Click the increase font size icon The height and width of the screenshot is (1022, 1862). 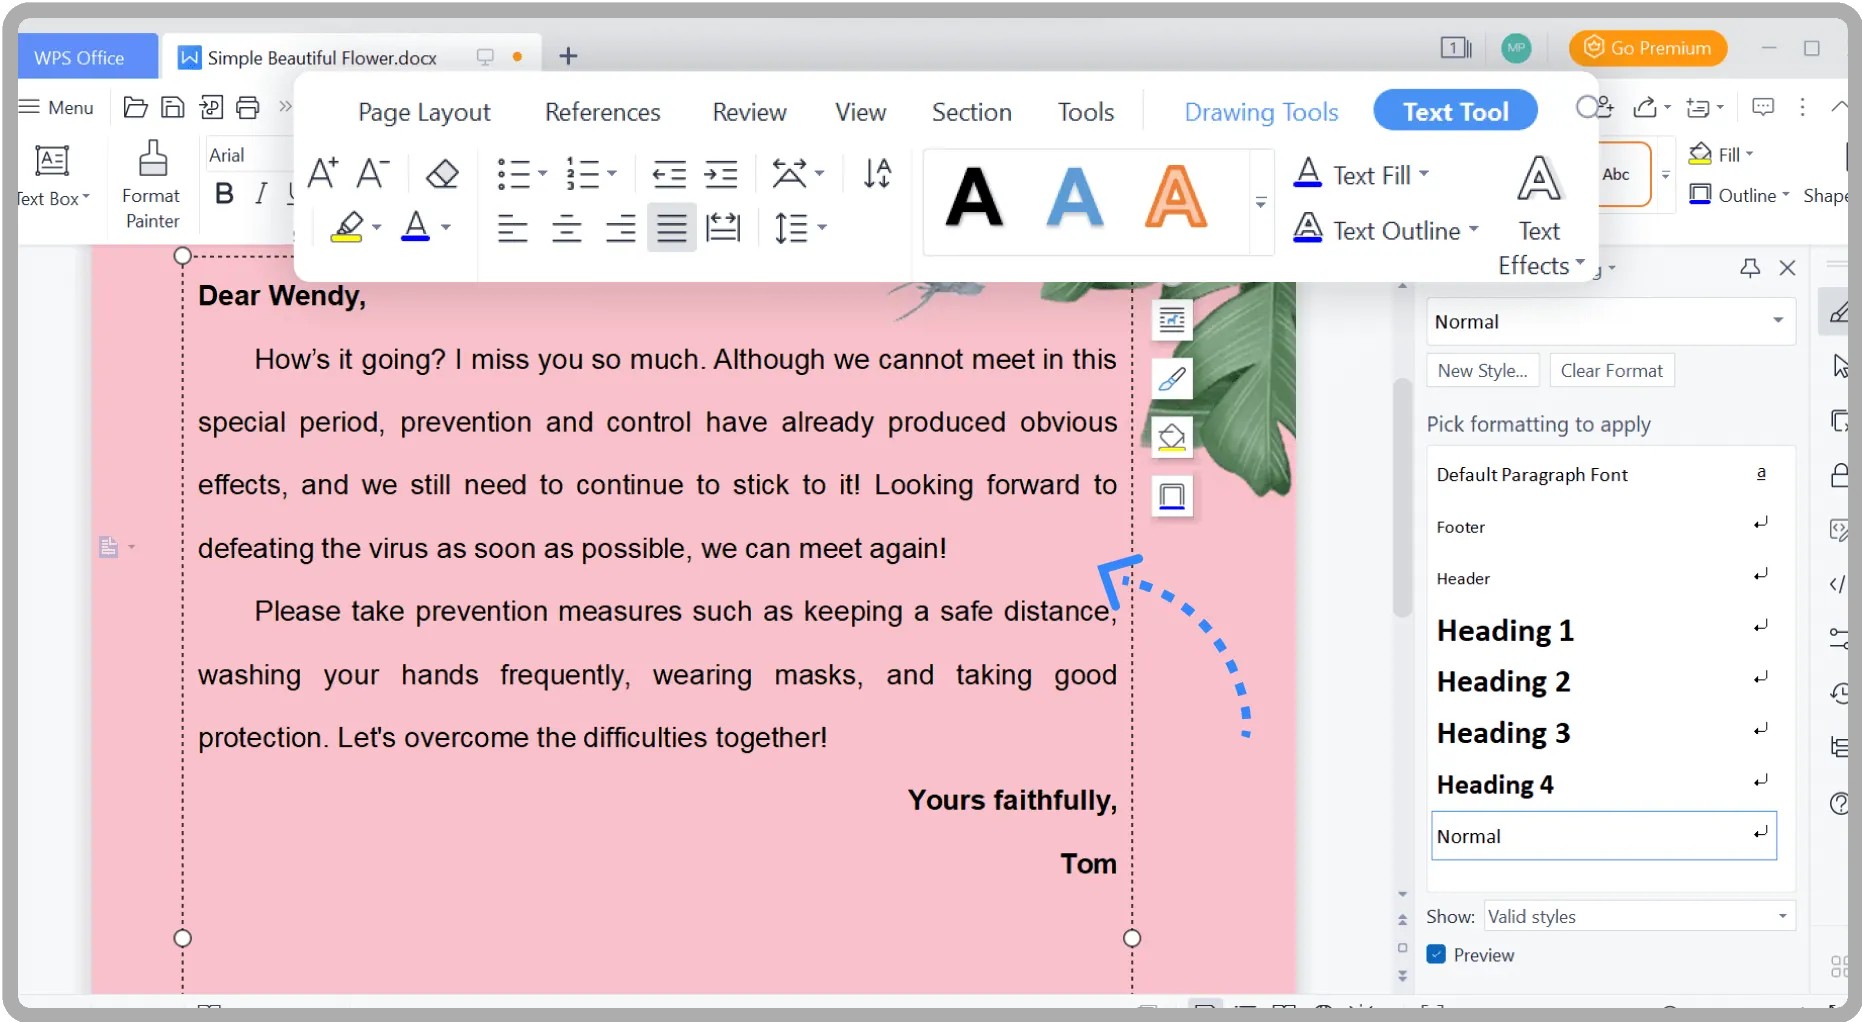(x=322, y=173)
